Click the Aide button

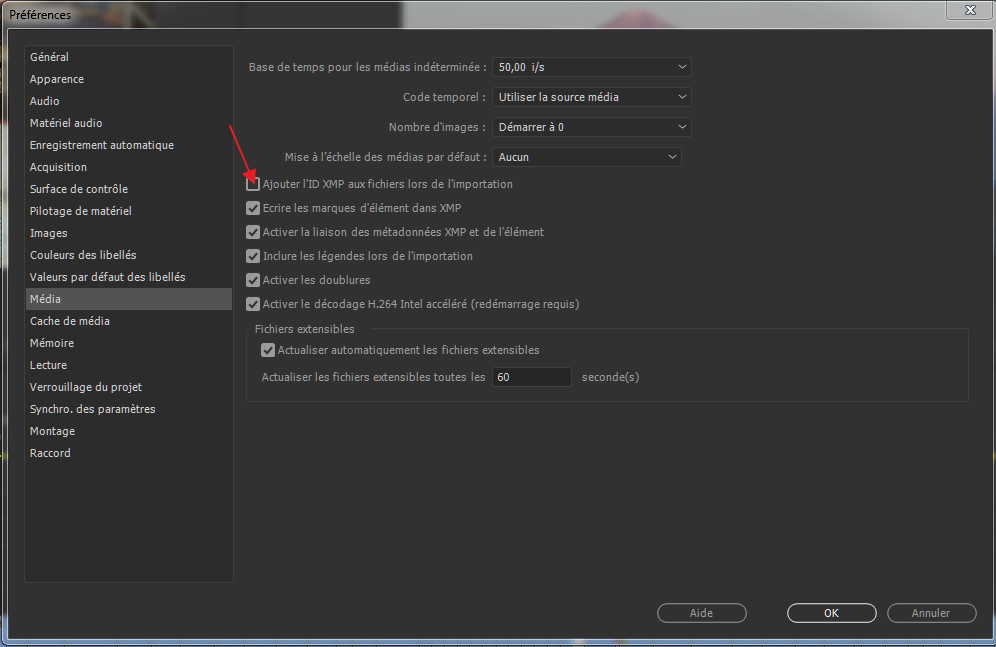701,613
